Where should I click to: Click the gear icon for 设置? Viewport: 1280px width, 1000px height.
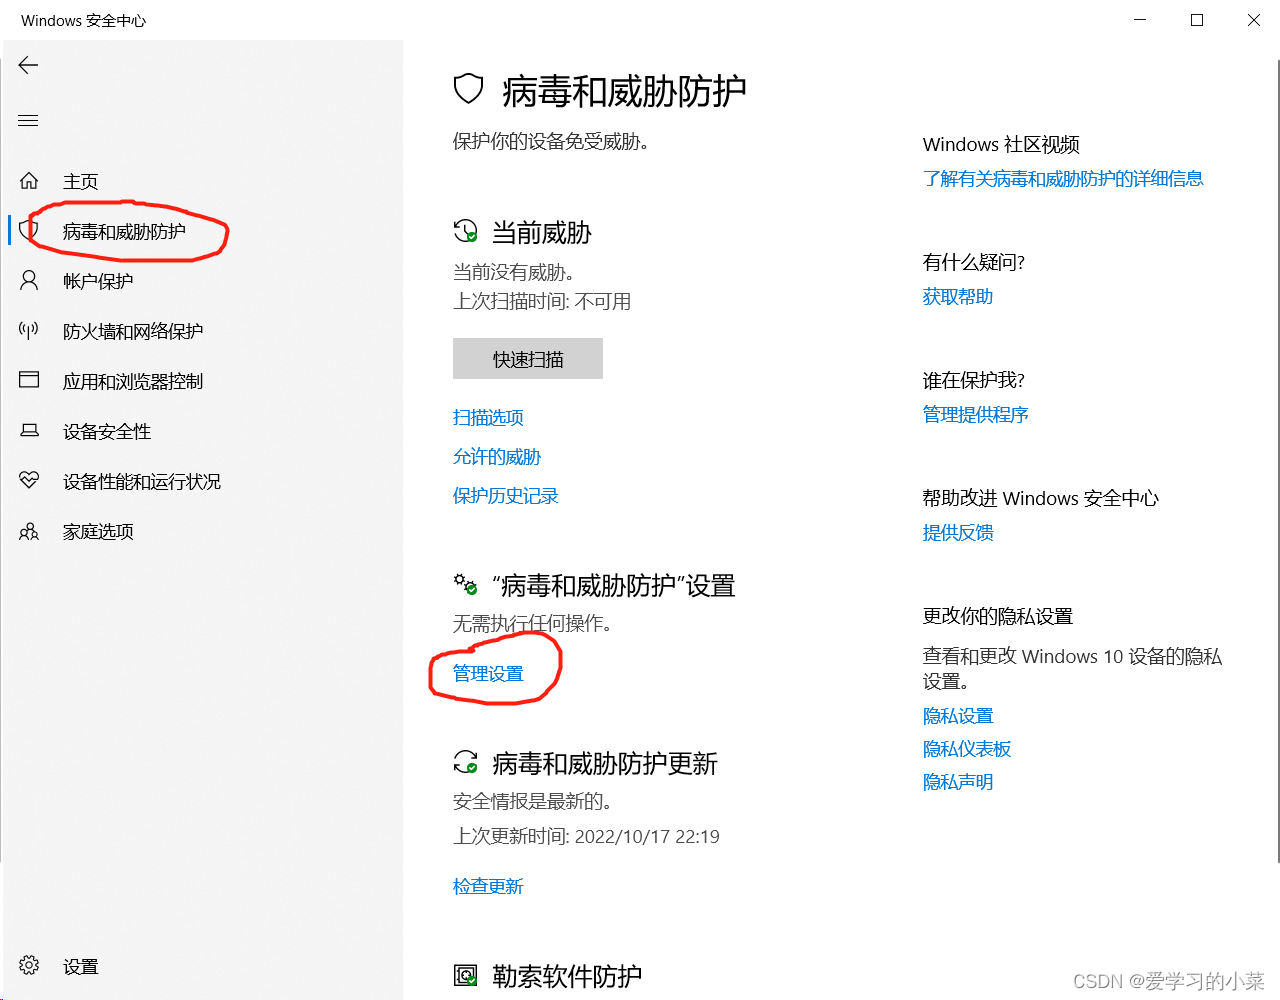coord(29,965)
